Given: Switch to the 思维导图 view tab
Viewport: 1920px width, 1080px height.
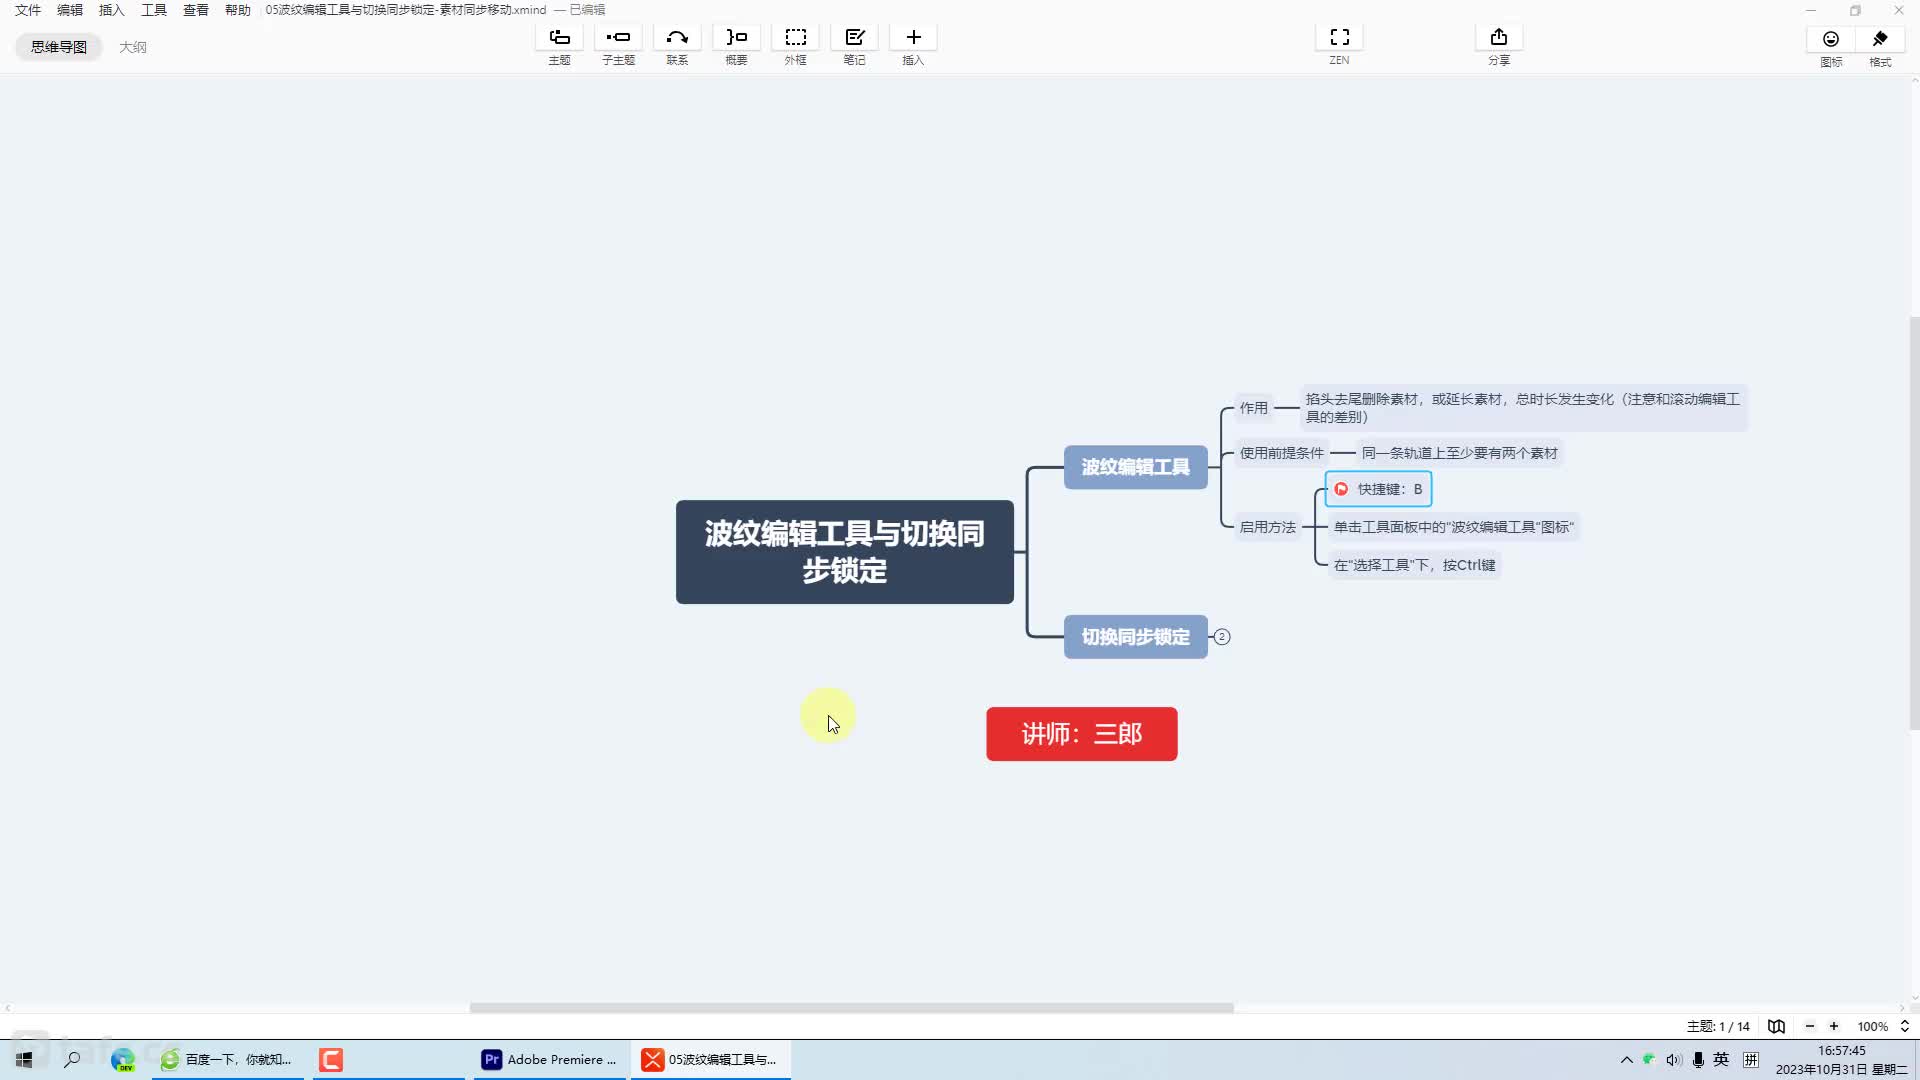Looking at the screenshot, I should tap(59, 47).
